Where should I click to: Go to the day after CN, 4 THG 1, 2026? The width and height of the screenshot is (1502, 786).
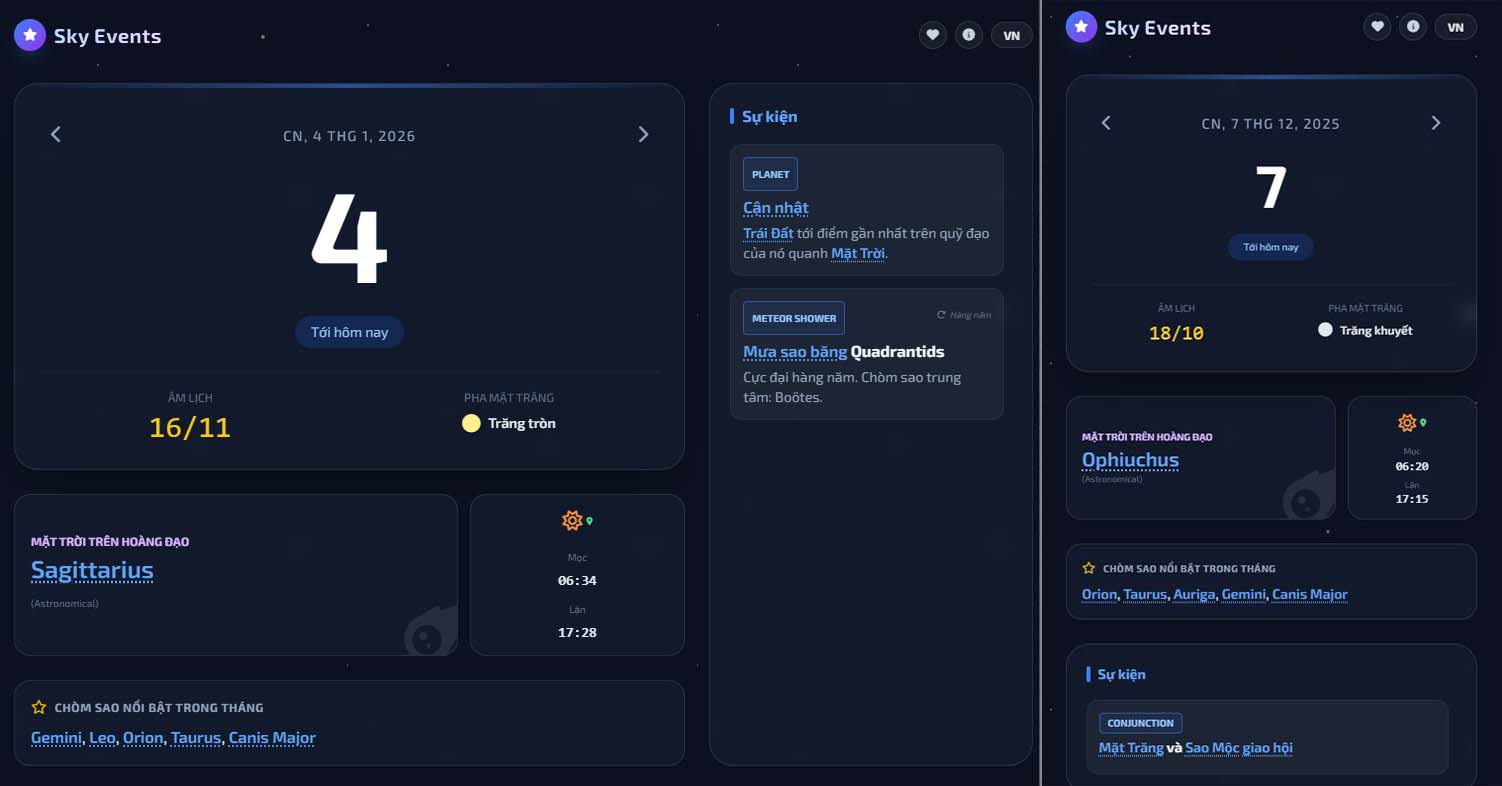coord(643,135)
